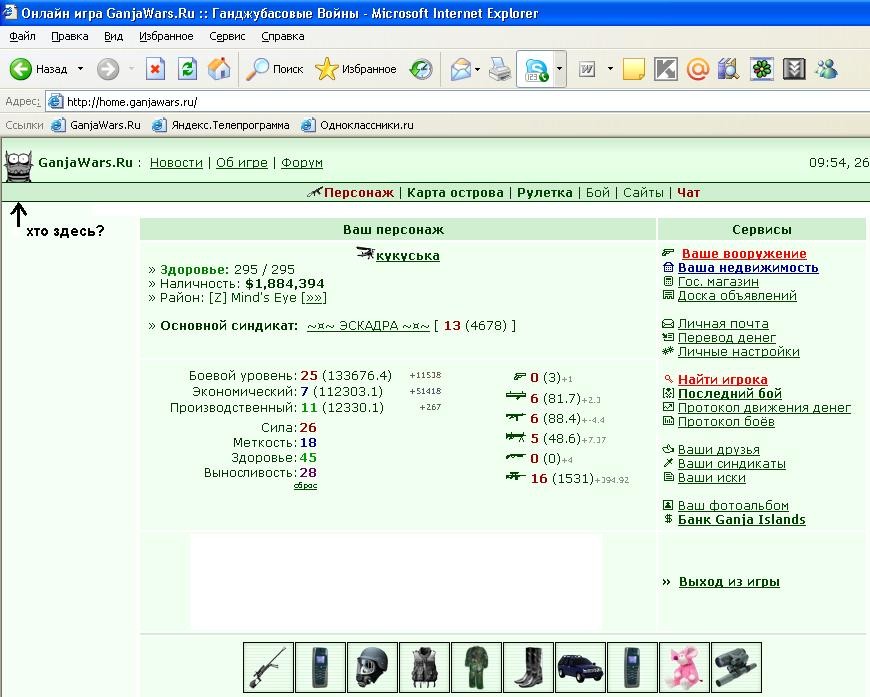This screenshot has height=697, width=870.
Task: Click the ICQ flower toolbar icon
Action: (762, 69)
